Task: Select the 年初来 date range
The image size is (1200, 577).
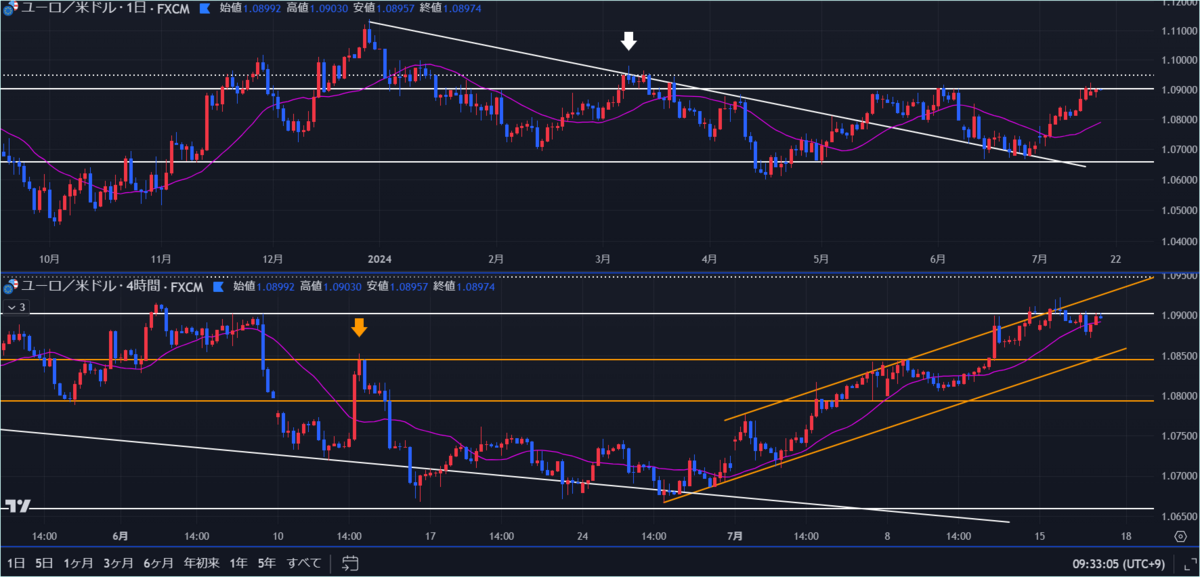Action: [x=200, y=563]
